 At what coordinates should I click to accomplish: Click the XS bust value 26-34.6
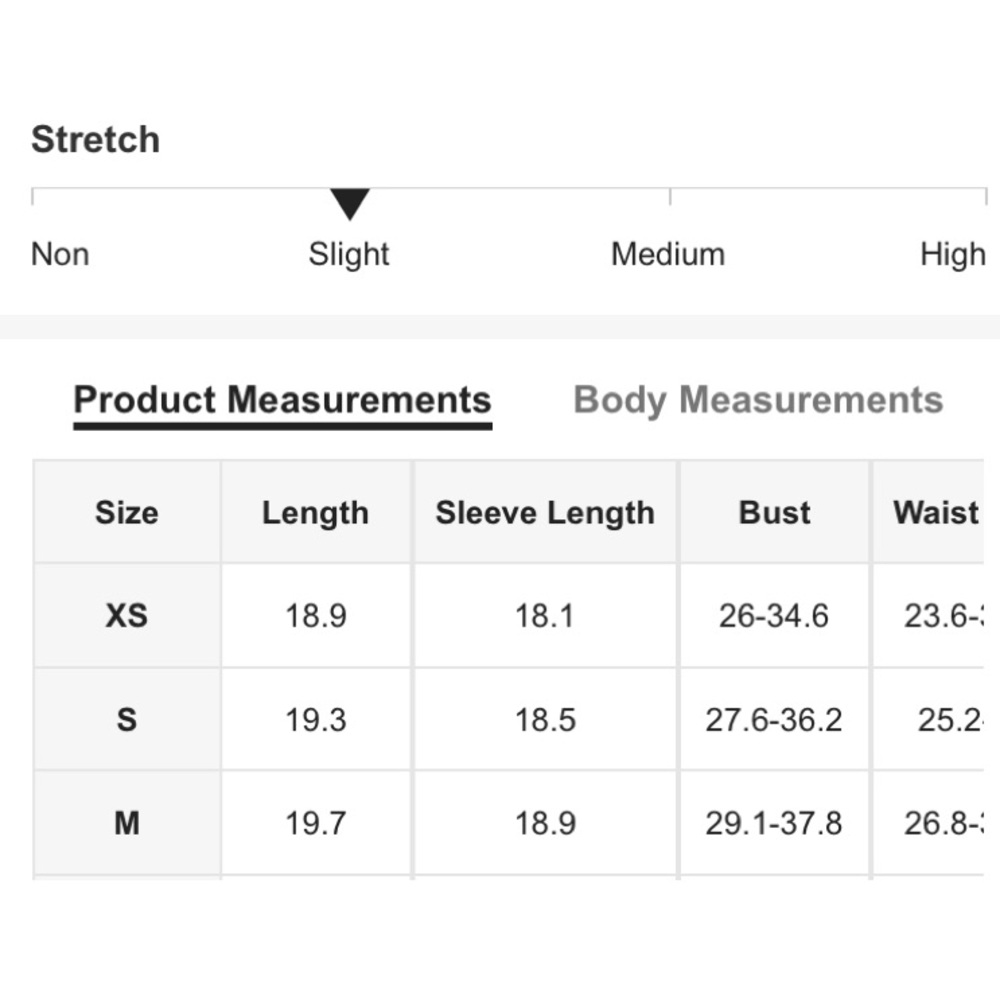774,616
